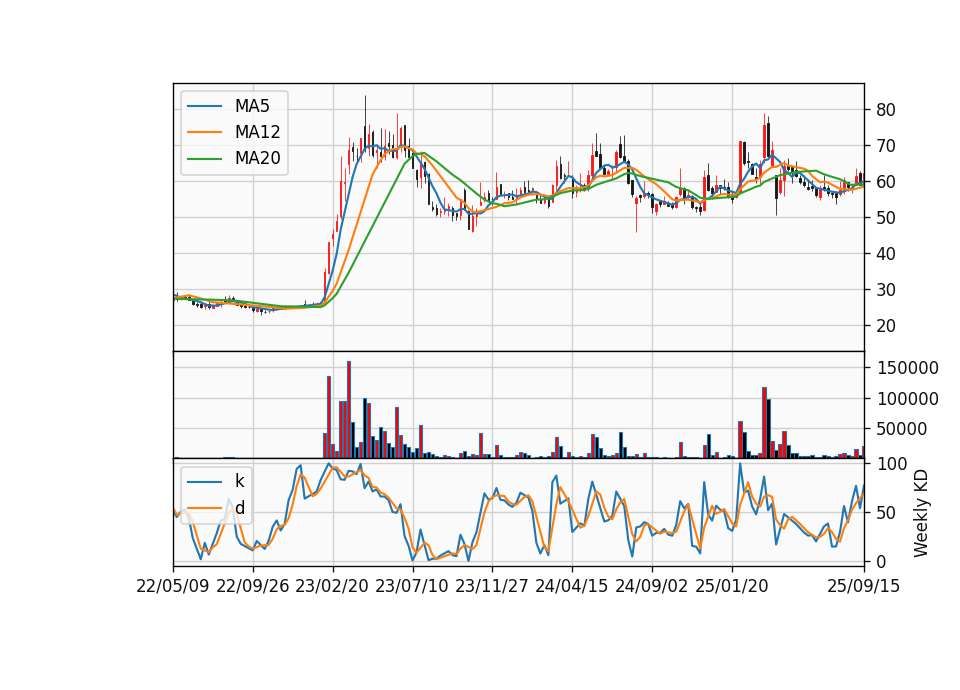Click the MA12 legend label
The height and width of the screenshot is (690, 960).
tap(257, 132)
